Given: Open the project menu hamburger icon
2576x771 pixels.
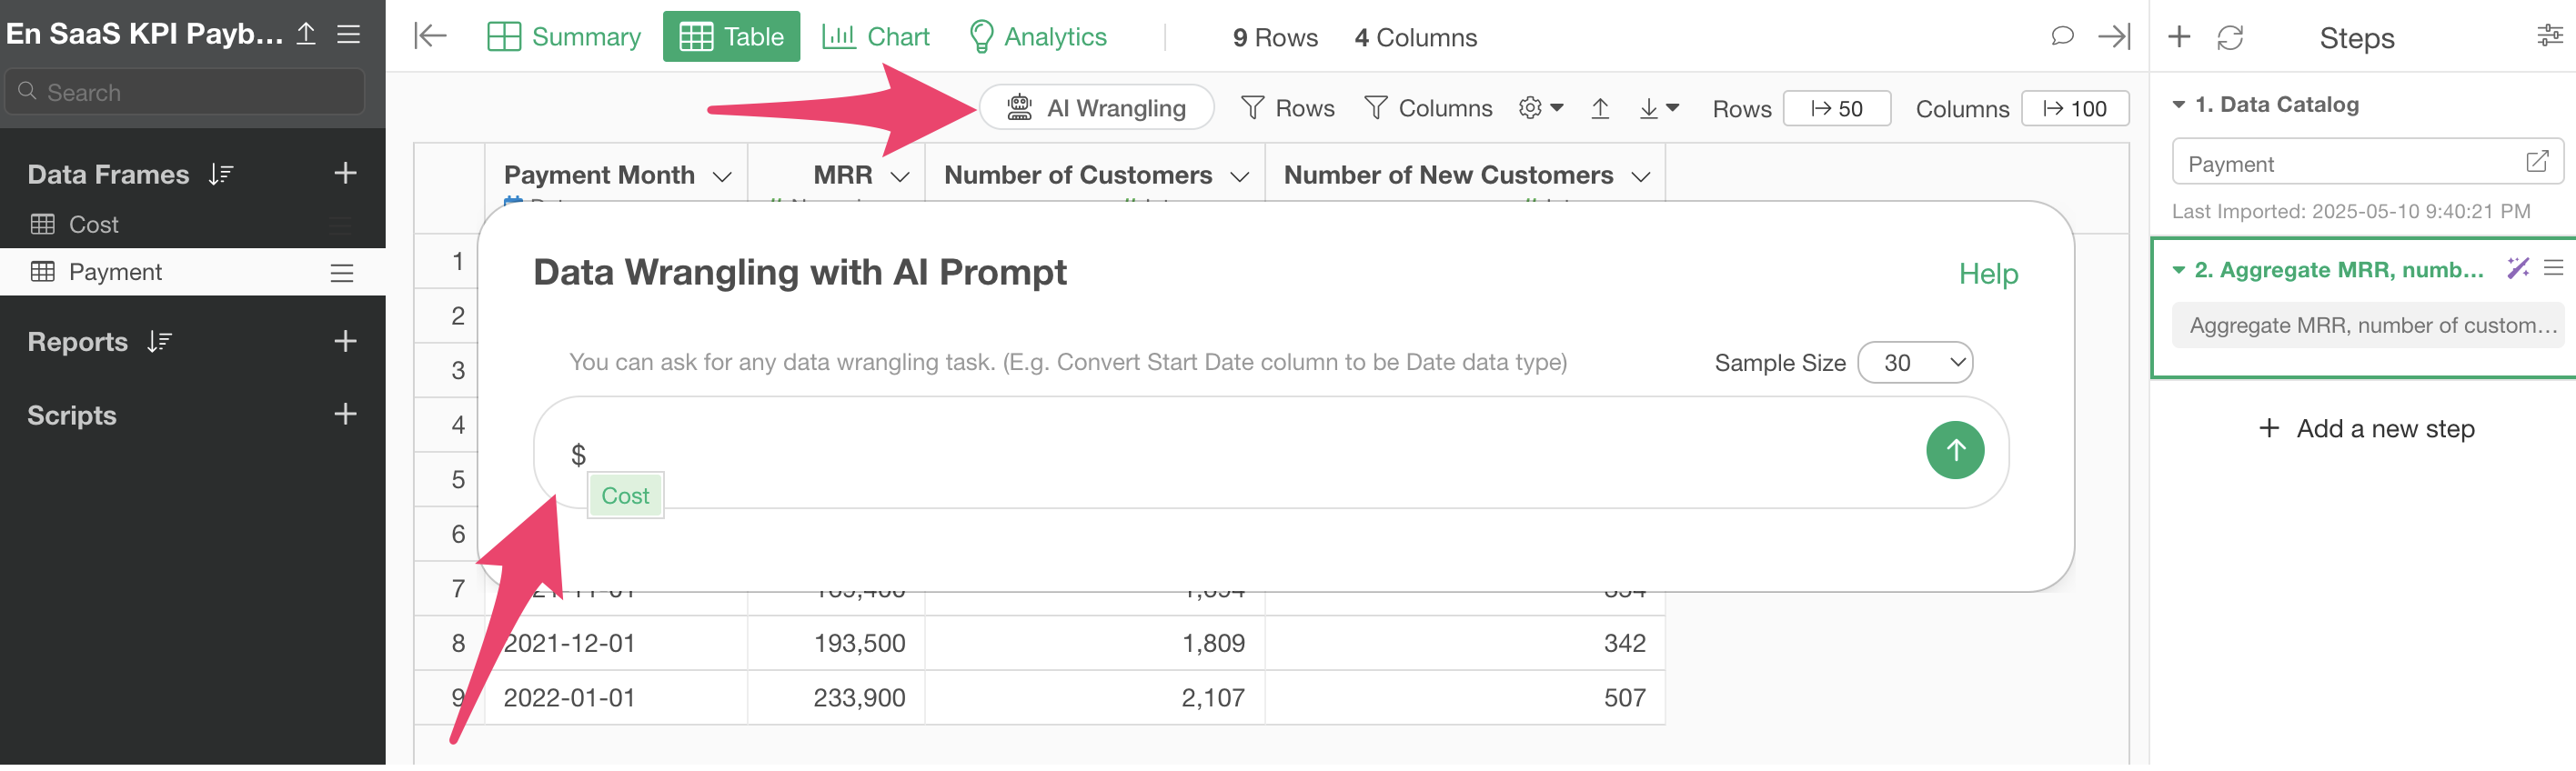Looking at the screenshot, I should (x=348, y=34).
